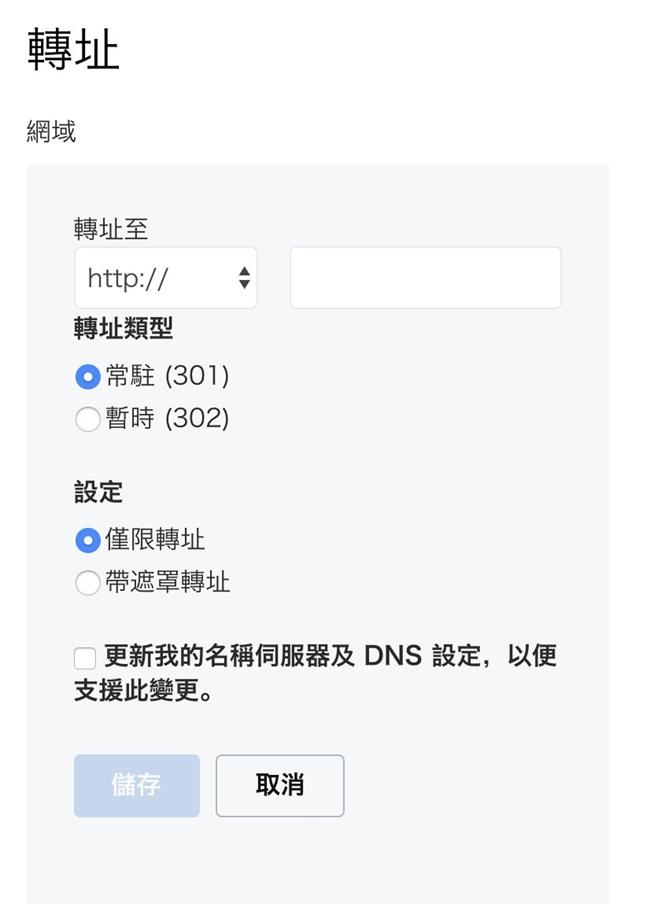Click the 帶遮罩轉址 label text
The image size is (650, 922).
tap(167, 582)
